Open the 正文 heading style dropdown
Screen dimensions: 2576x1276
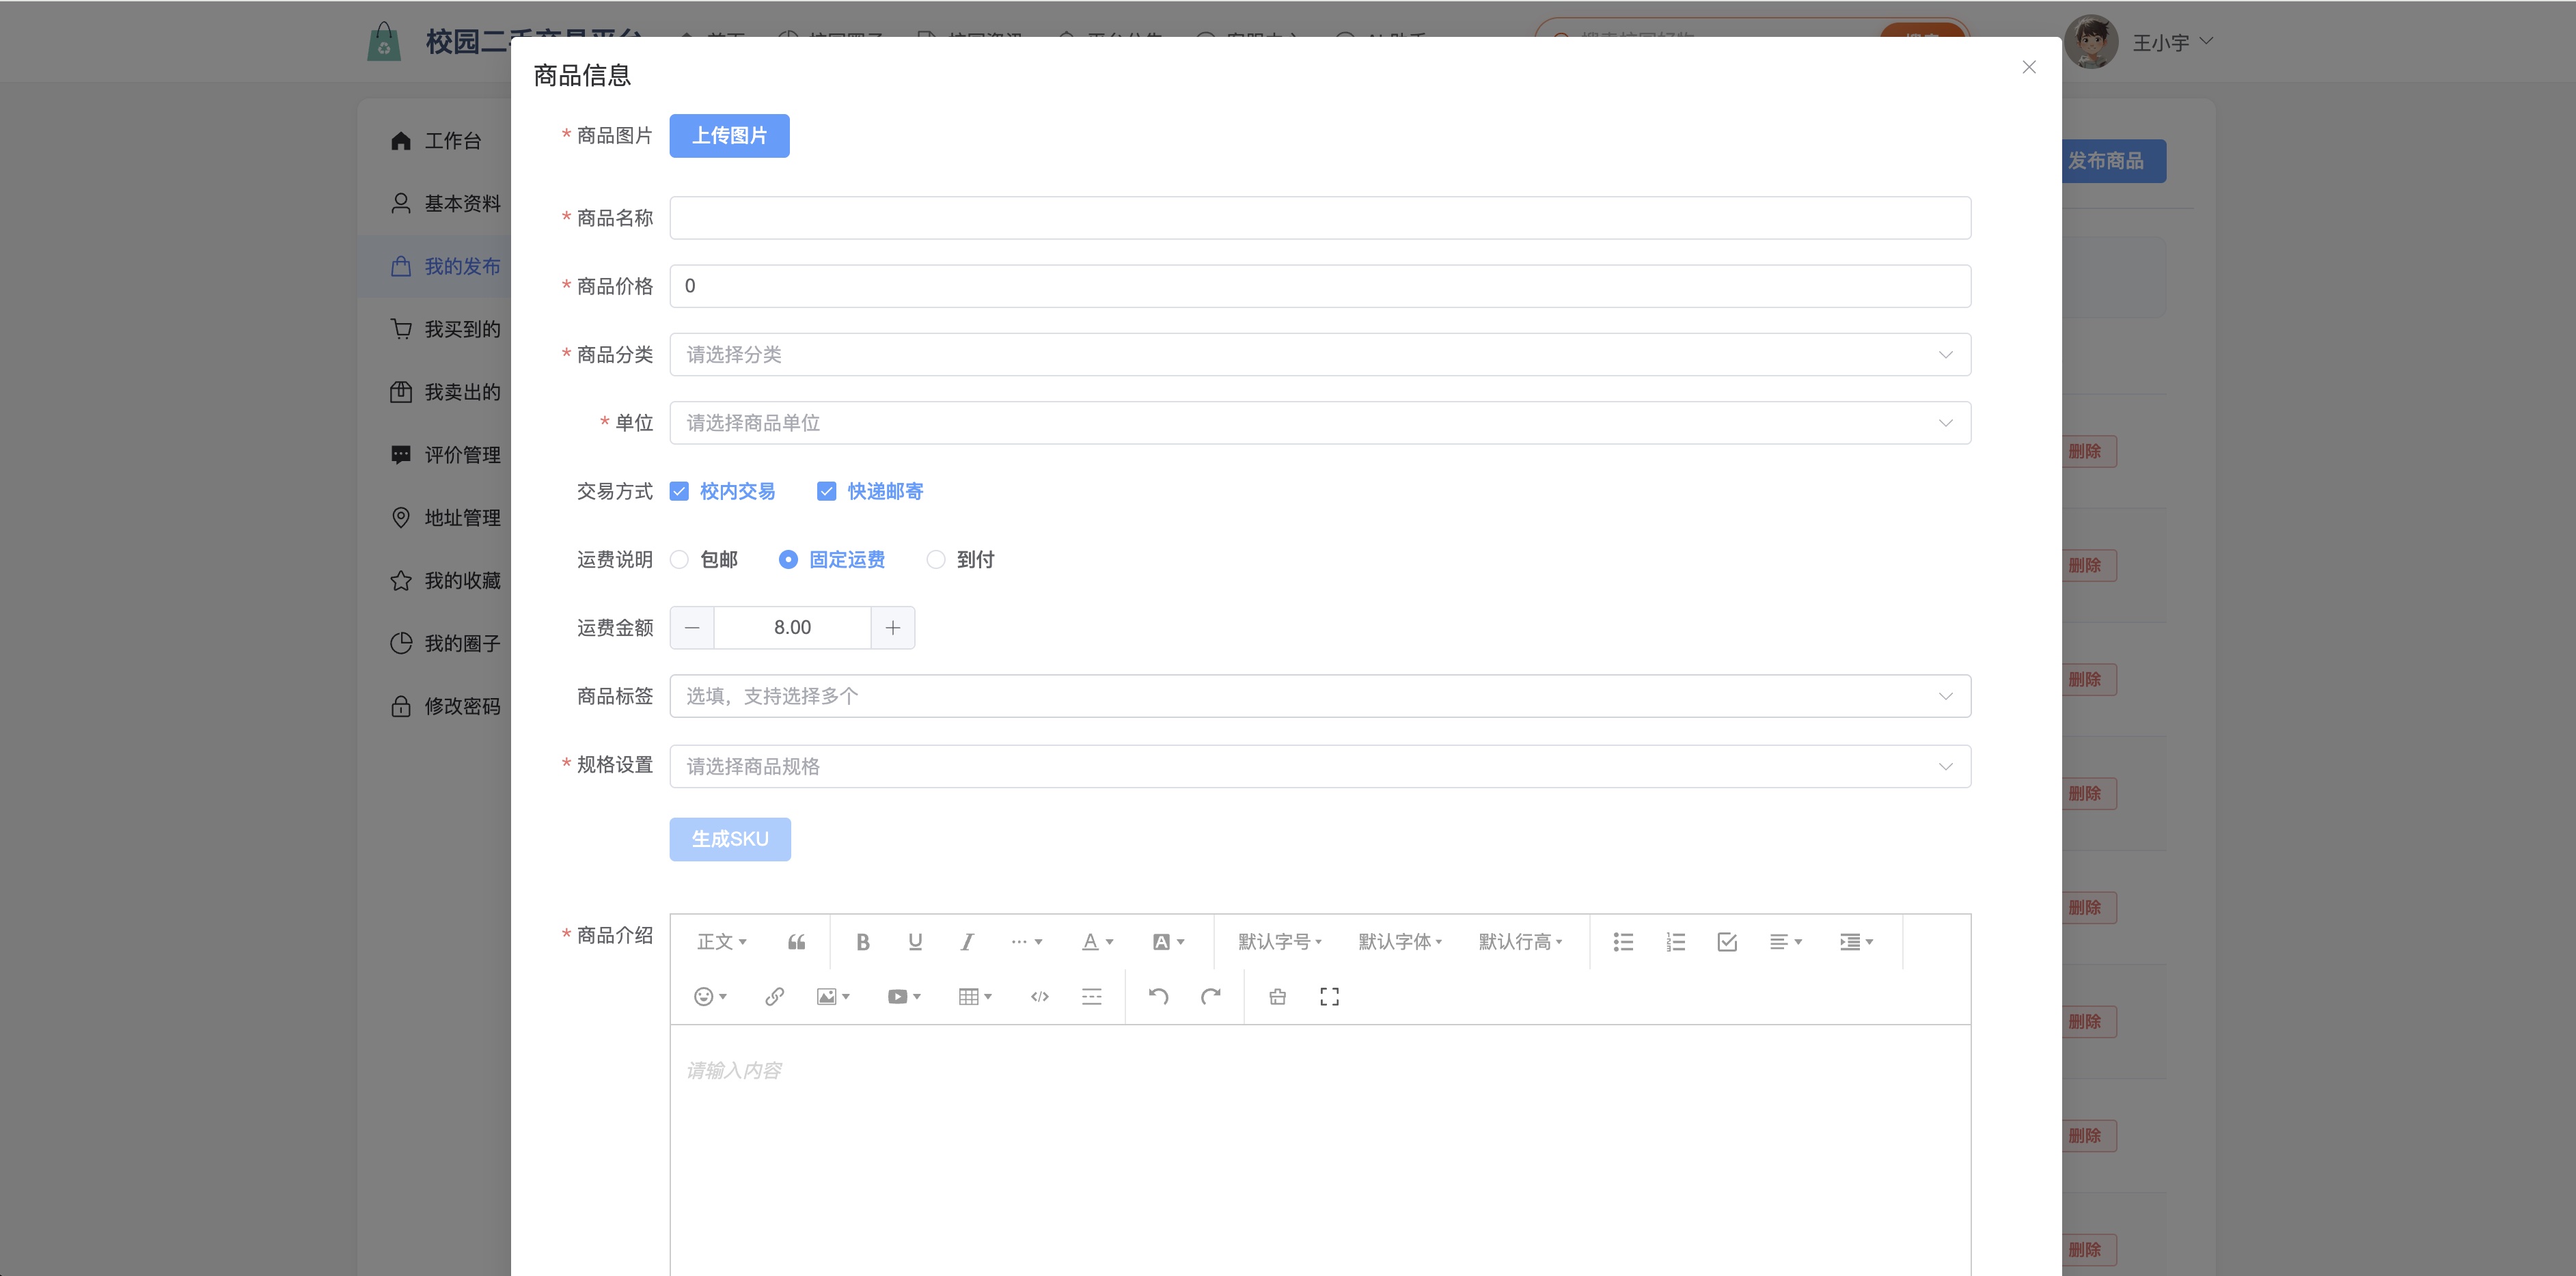pos(722,942)
